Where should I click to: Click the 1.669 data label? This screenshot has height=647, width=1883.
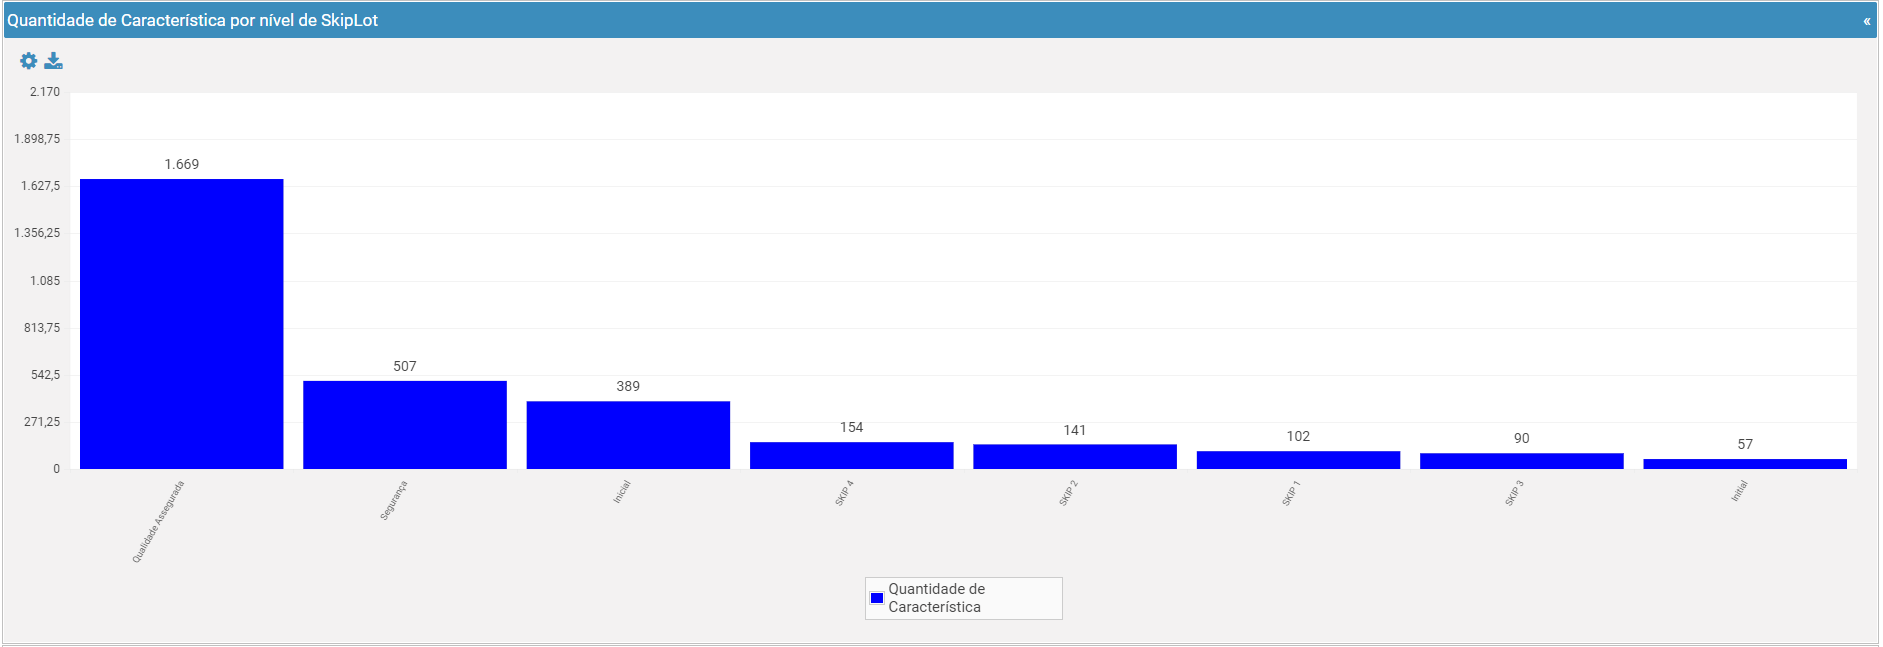[182, 164]
